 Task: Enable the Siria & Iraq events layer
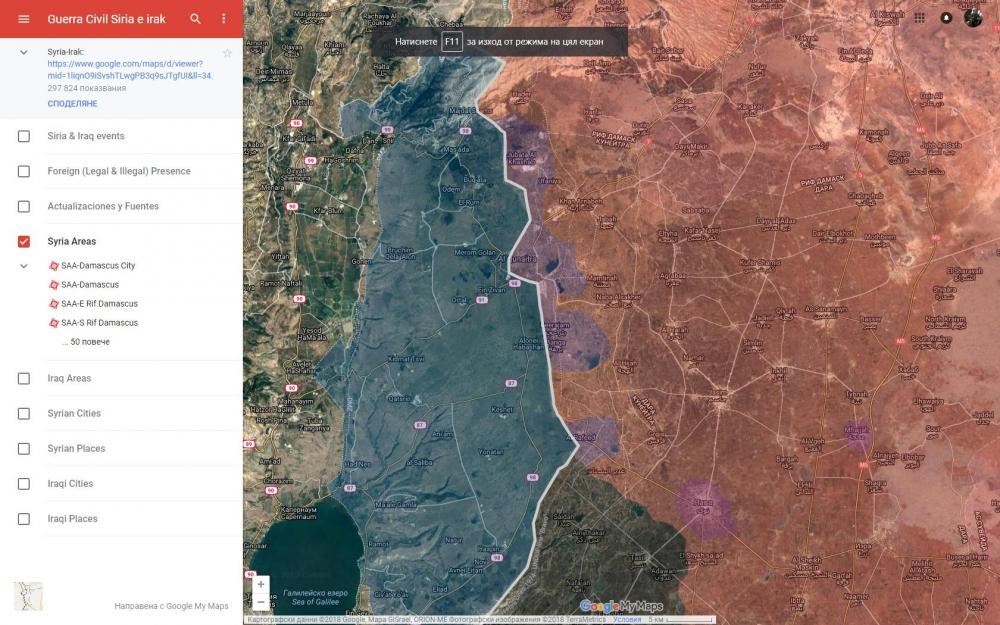(24, 136)
